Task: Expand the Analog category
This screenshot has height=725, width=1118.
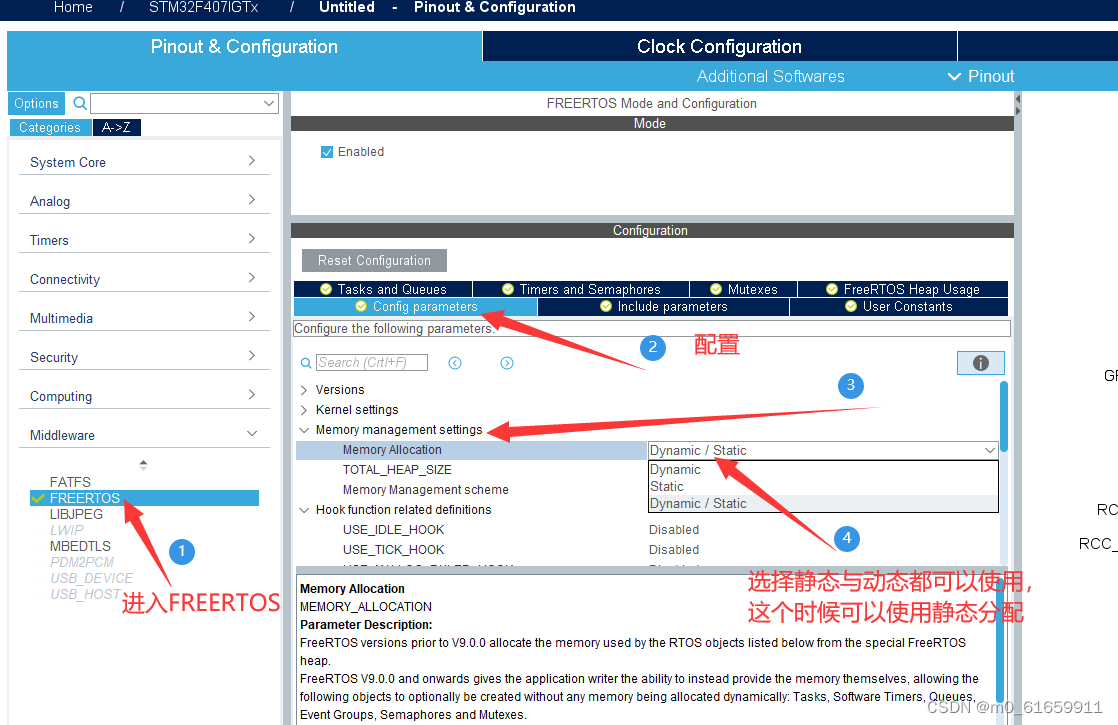Action: click(x=252, y=200)
